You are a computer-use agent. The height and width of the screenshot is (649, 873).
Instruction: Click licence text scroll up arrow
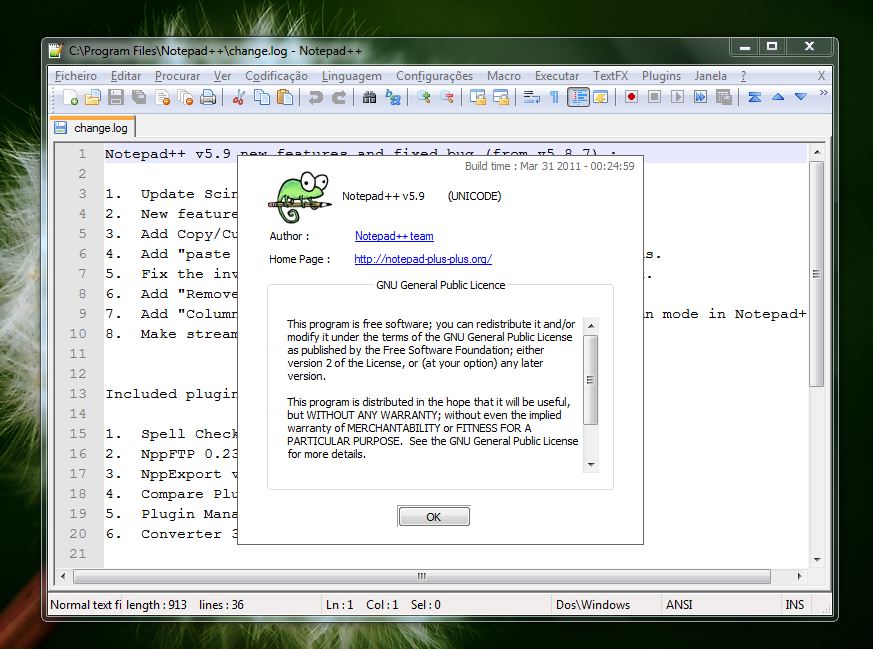(x=591, y=326)
